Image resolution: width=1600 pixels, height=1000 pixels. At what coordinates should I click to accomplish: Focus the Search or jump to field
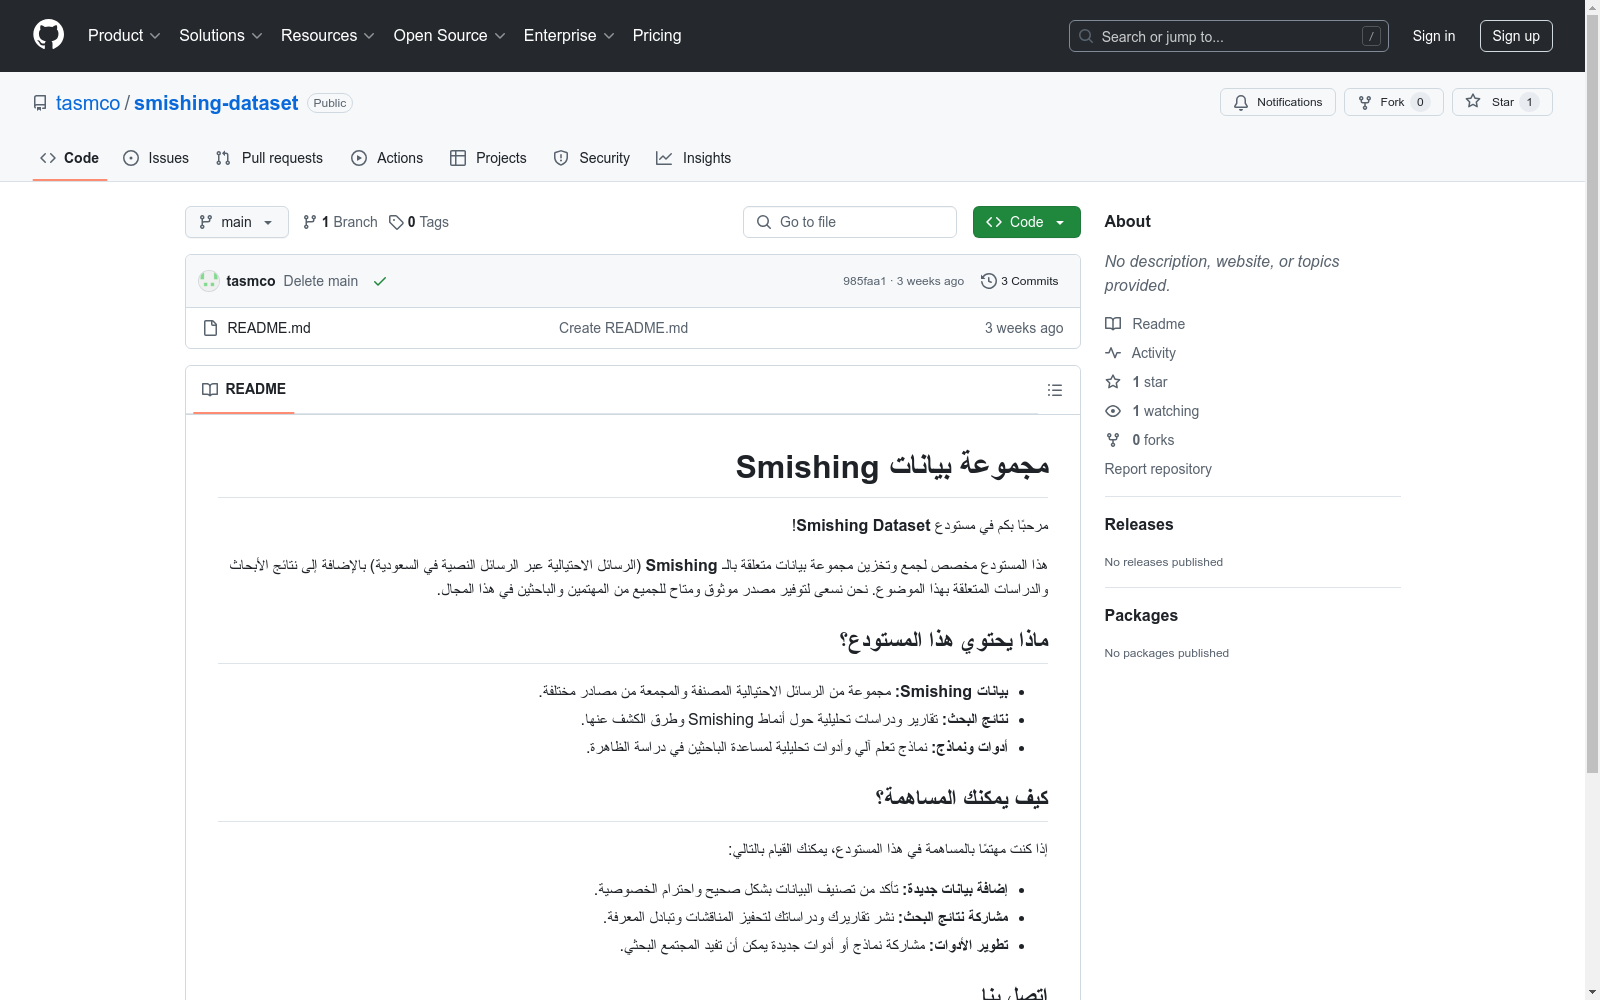(1228, 36)
